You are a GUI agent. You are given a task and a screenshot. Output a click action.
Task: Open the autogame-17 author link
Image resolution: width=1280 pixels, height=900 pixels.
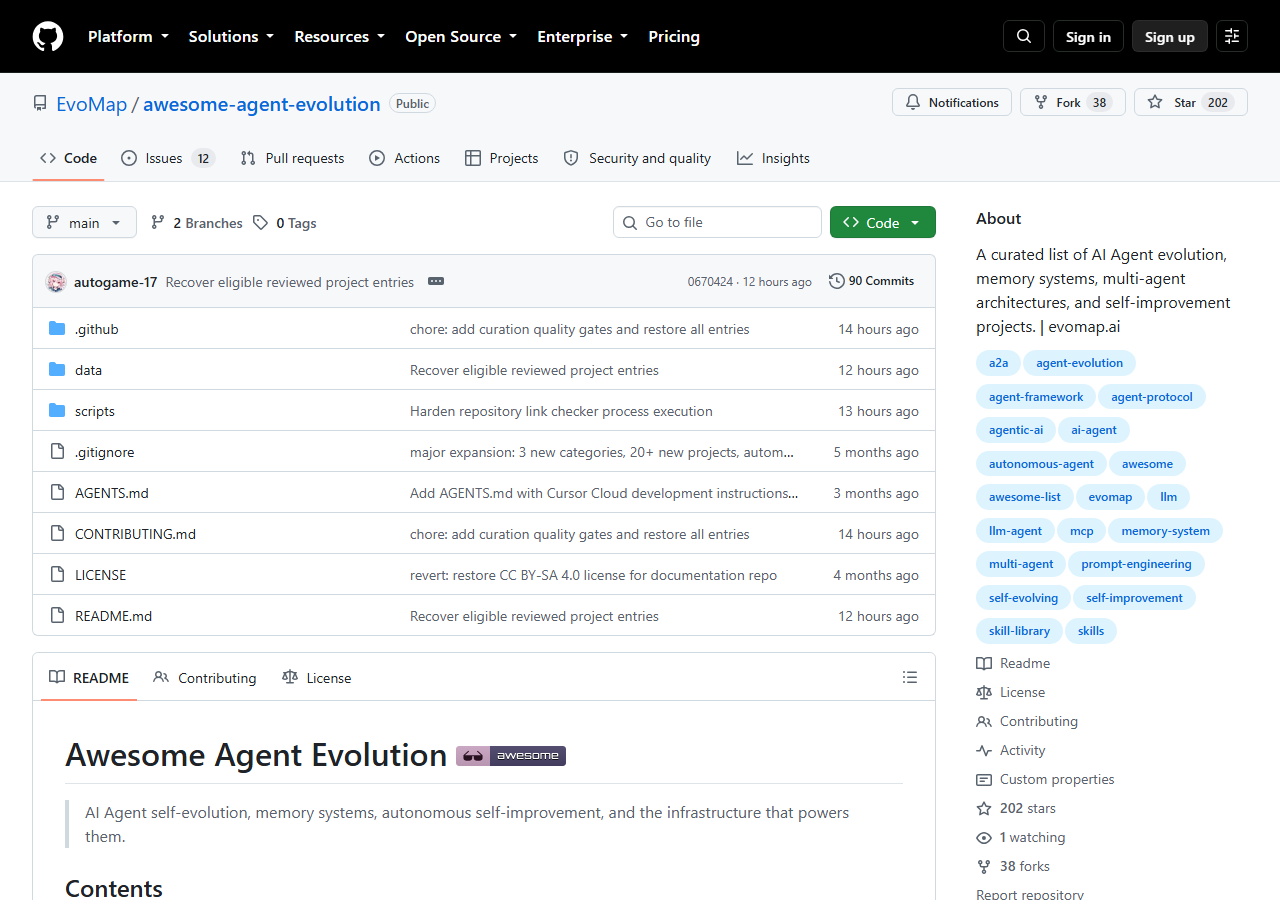tap(115, 282)
